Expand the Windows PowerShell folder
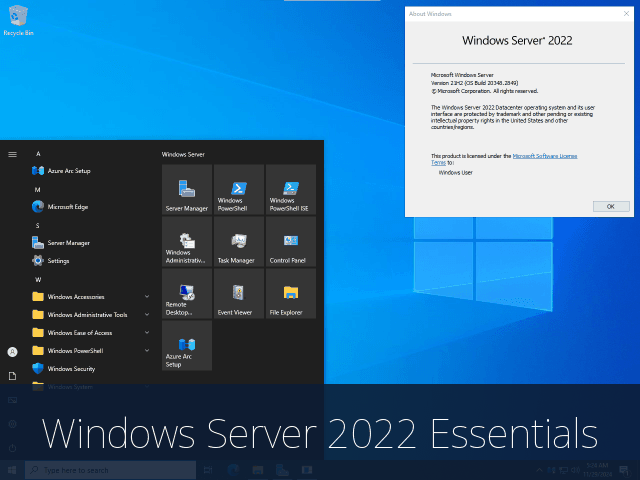Screen dimensions: 640x480 click(x=91, y=351)
